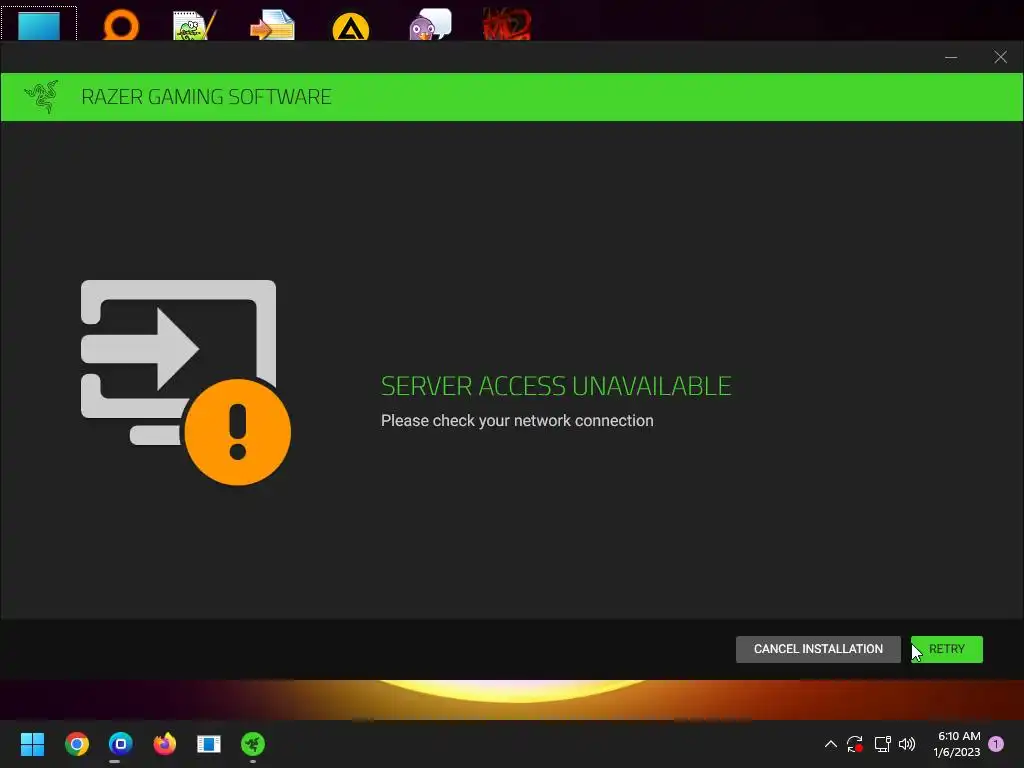Select the Pidgin purple bird desktop icon
Screen dimensions: 1024x768
tap(430, 25)
